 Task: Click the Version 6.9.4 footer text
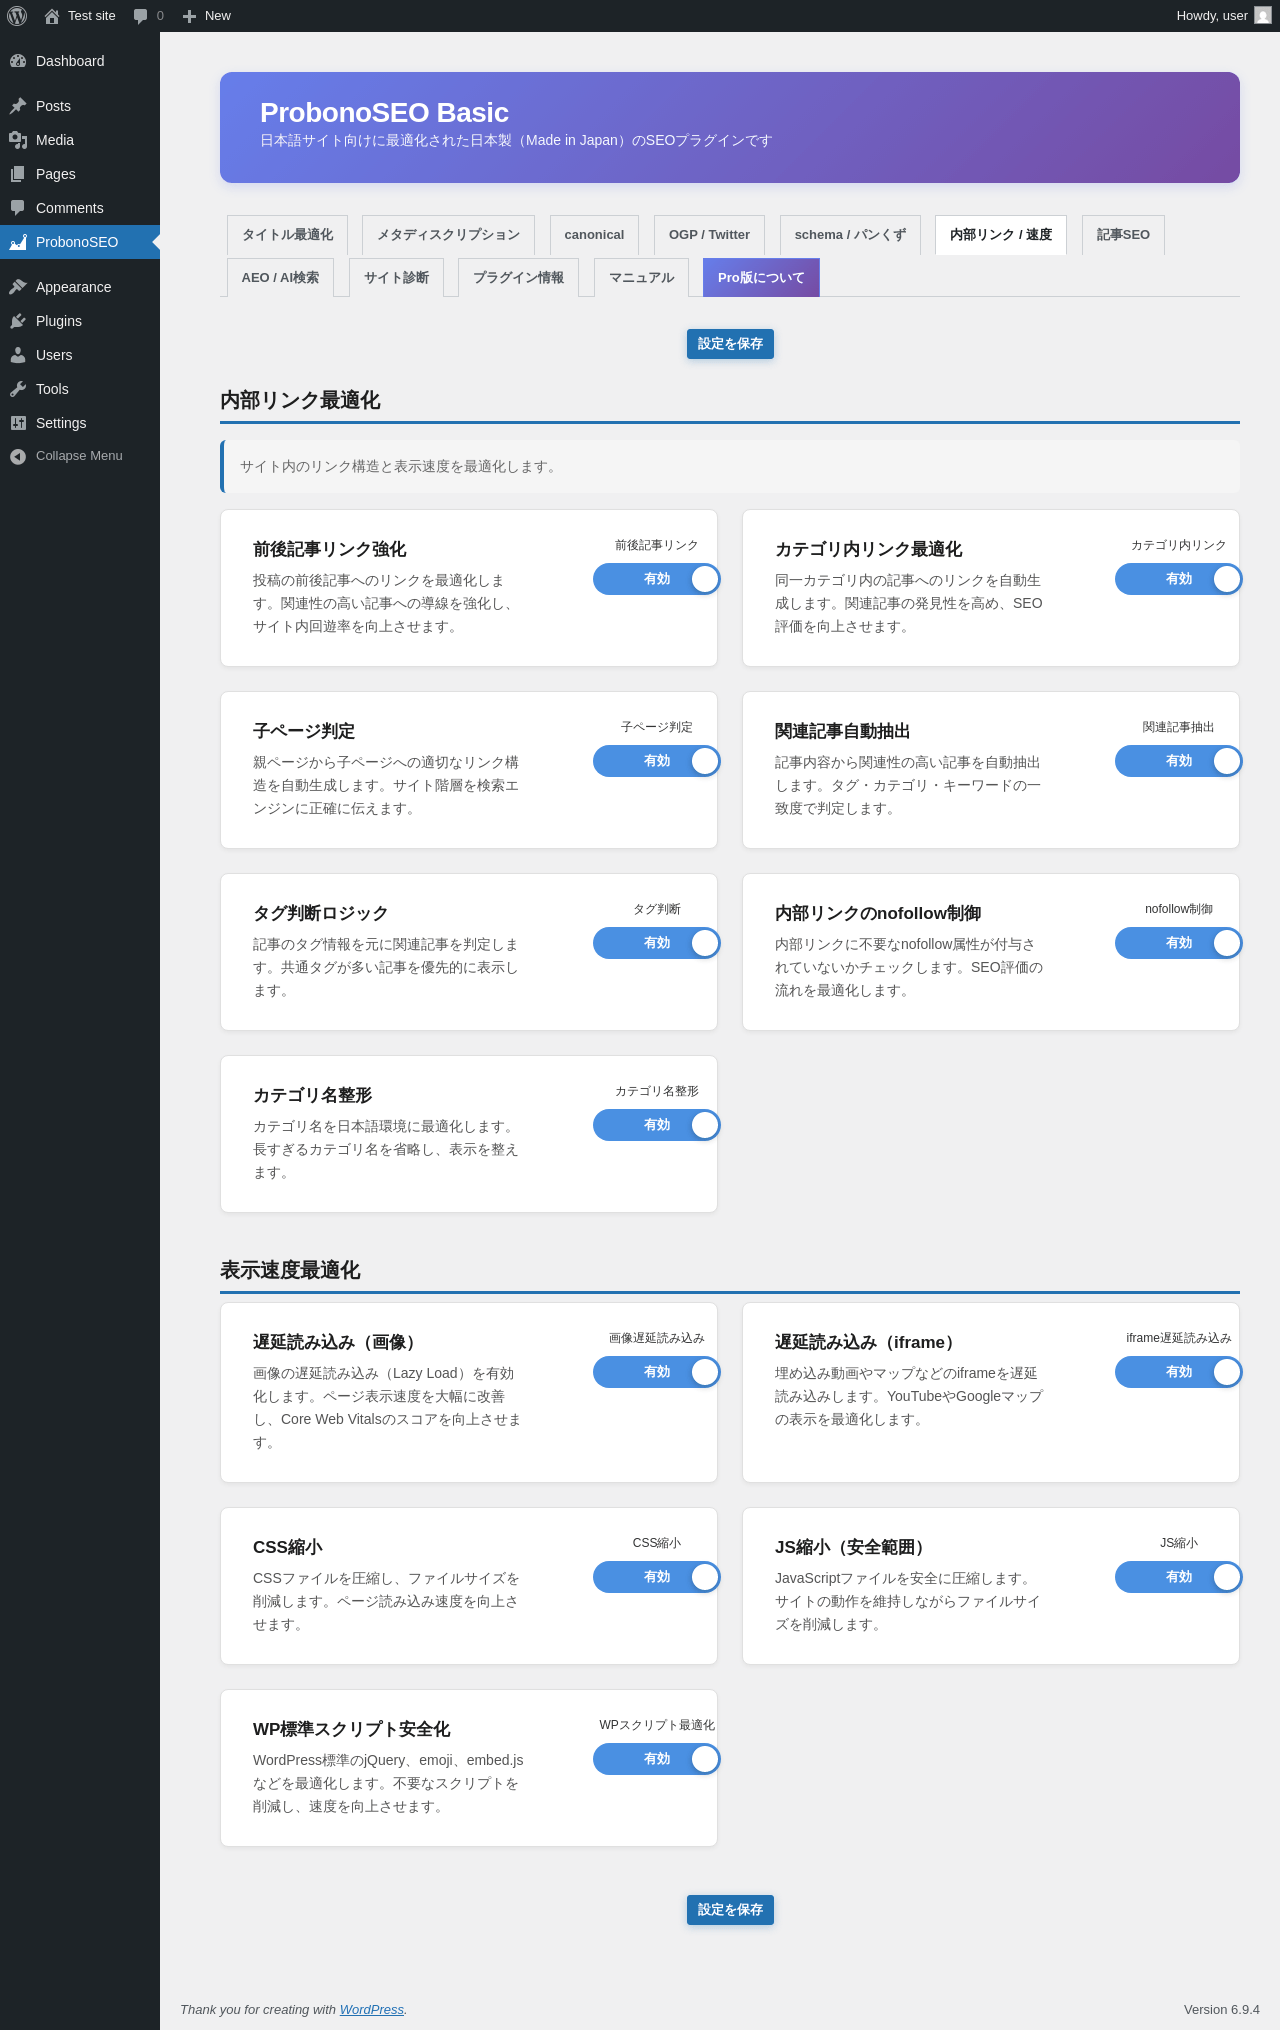click(1222, 2009)
